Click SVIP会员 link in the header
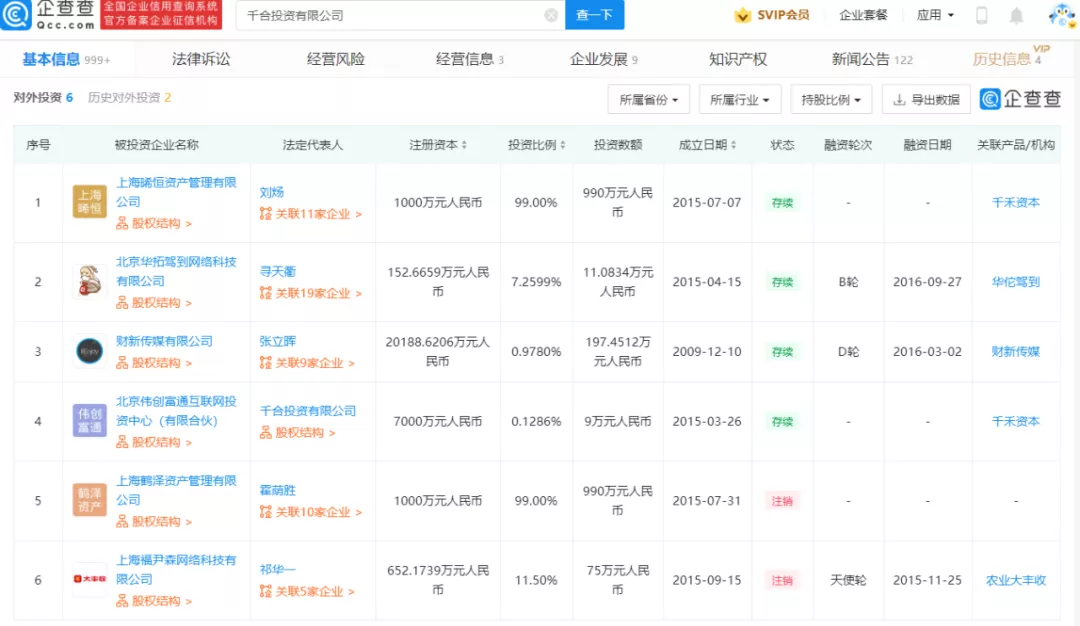This screenshot has width=1080, height=626. click(782, 15)
